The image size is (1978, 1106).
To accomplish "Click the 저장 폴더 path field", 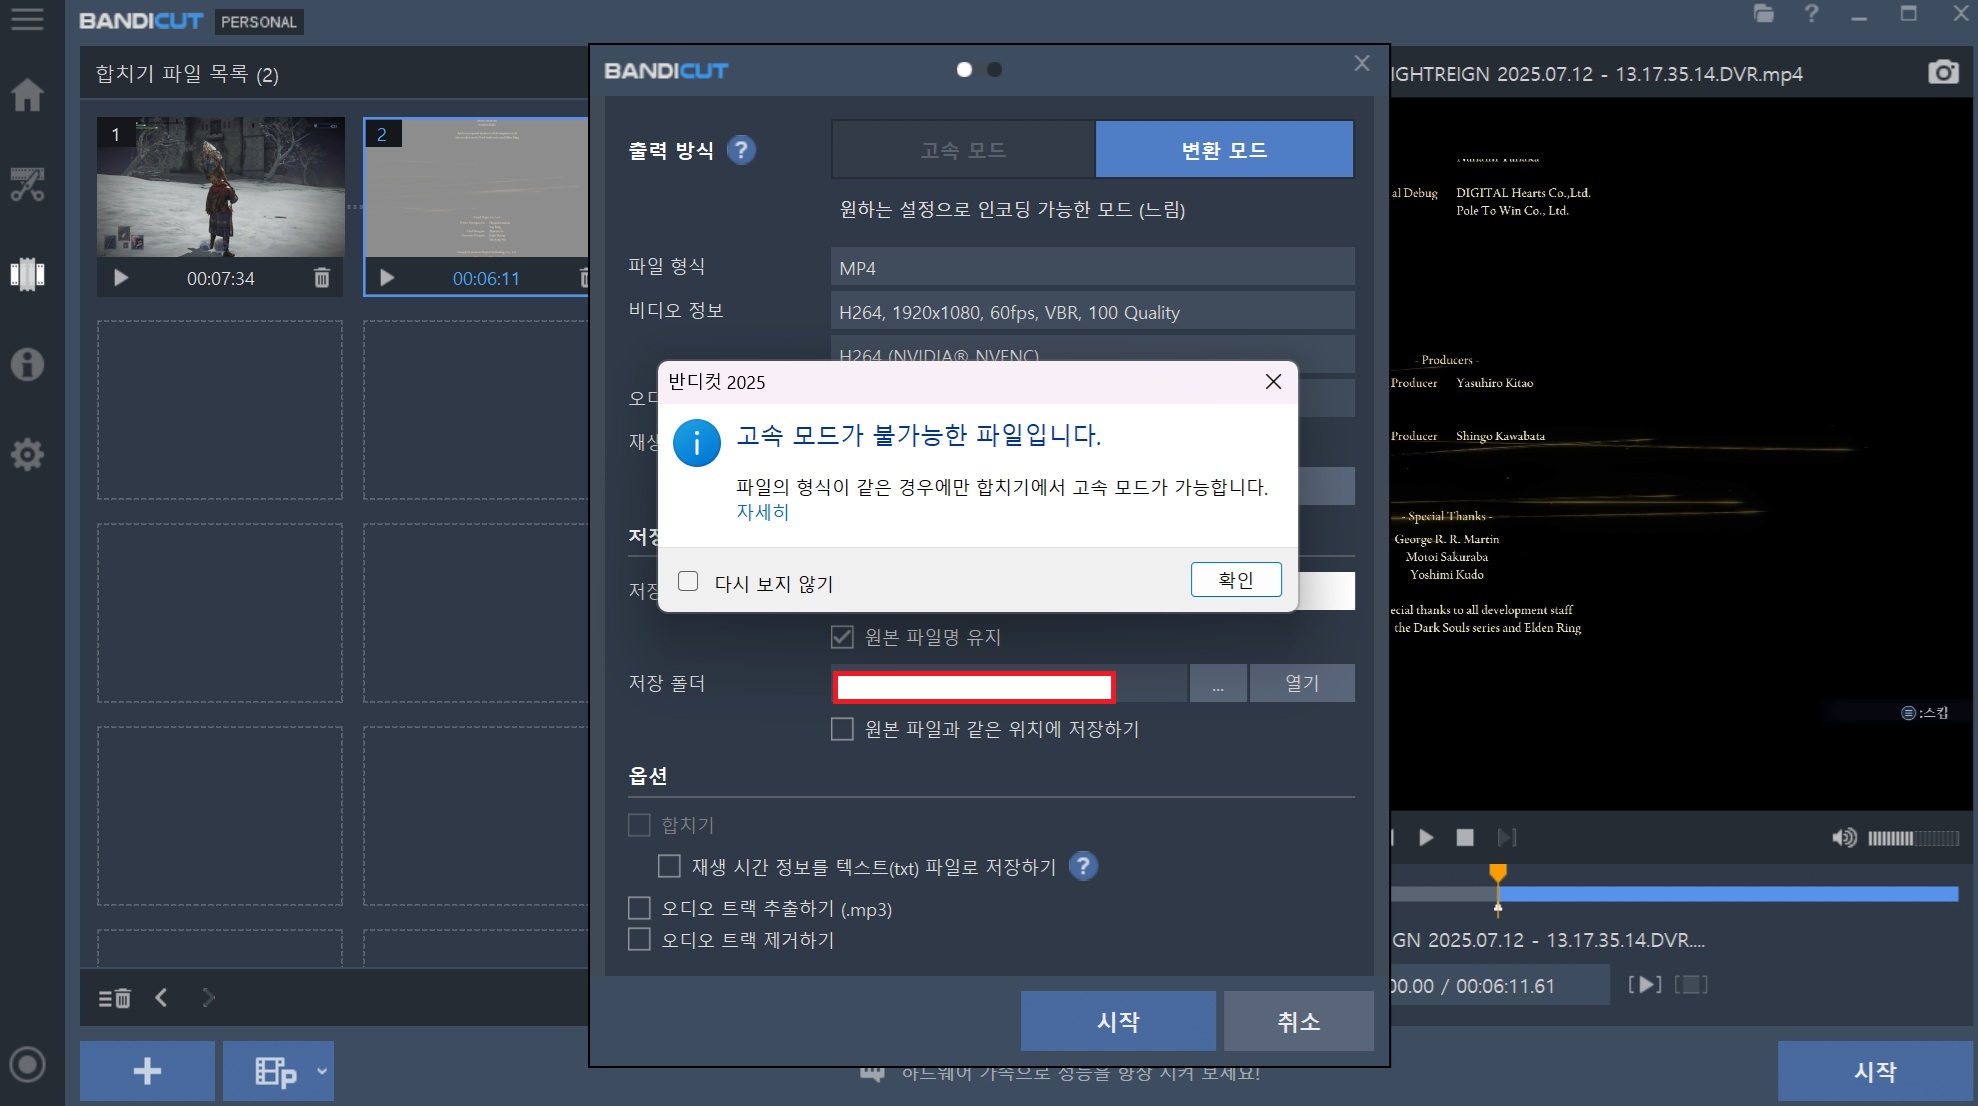I will [1008, 685].
